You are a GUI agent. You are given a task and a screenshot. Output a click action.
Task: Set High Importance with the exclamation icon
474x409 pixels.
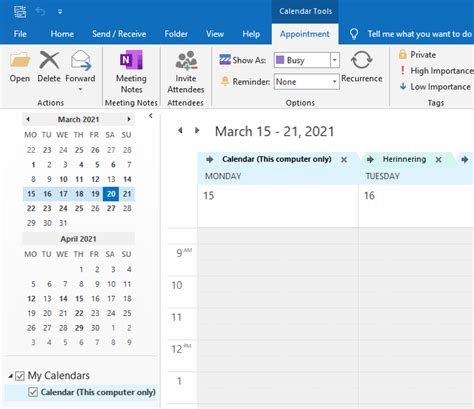(x=403, y=70)
